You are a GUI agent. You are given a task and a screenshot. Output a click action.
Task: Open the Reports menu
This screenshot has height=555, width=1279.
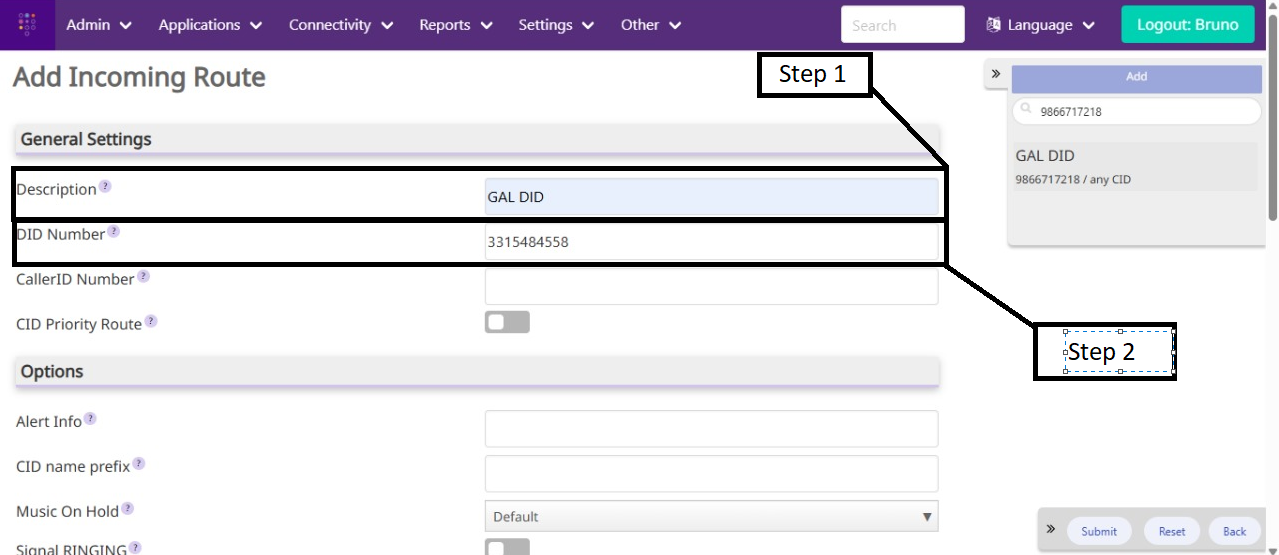(x=455, y=25)
